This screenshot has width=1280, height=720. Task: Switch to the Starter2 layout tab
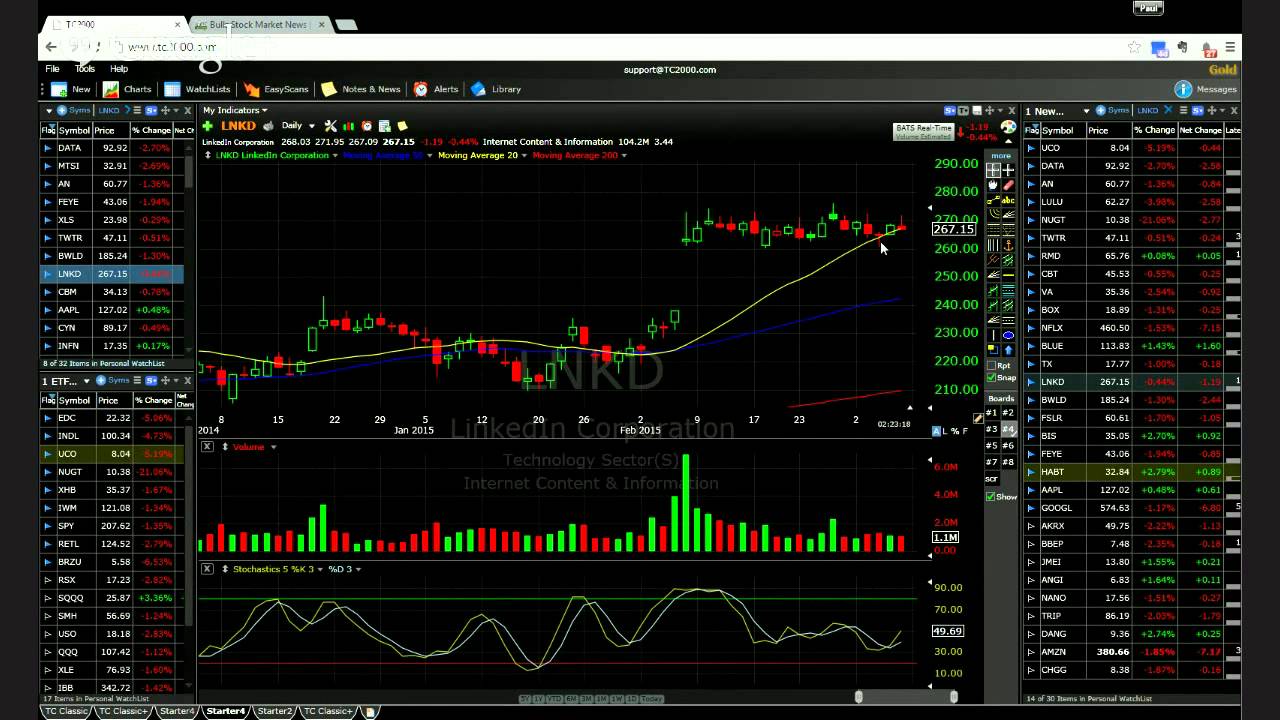274,711
